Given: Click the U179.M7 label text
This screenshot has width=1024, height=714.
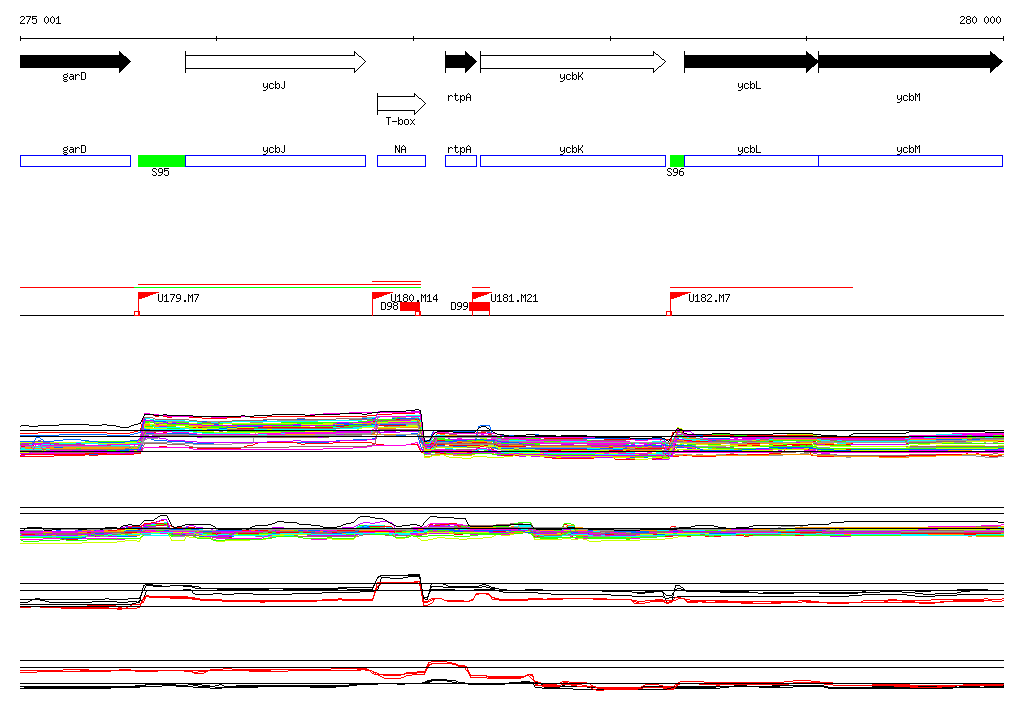Looking at the screenshot, I should 178,299.
